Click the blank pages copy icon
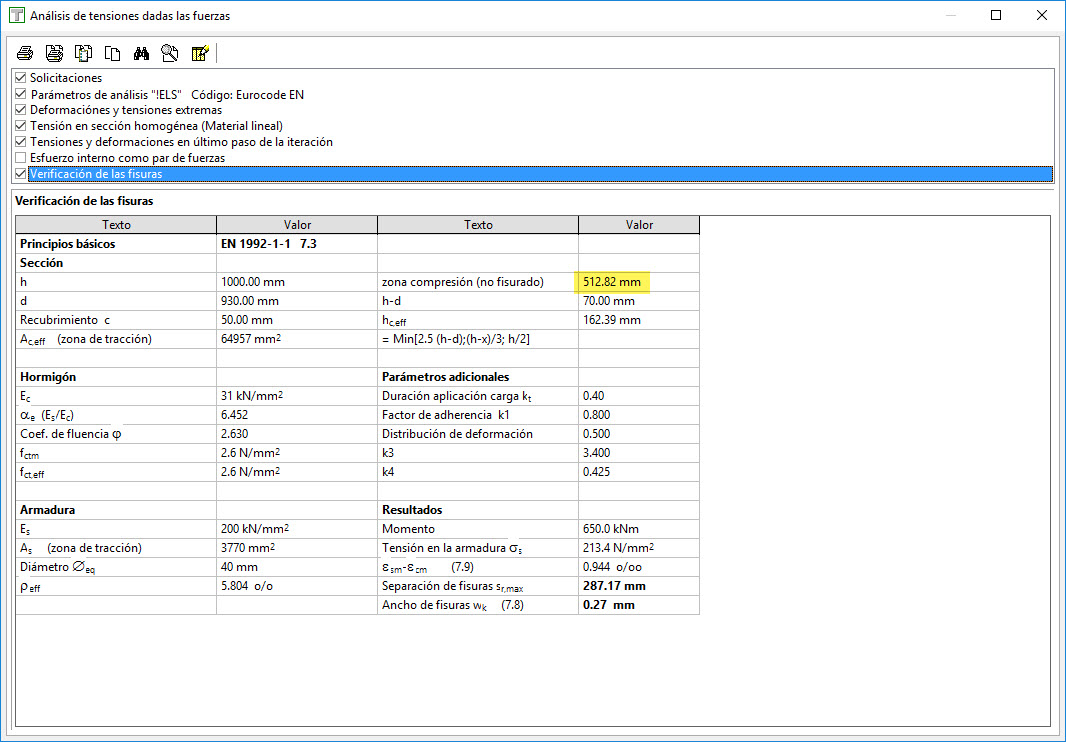1066x742 pixels. (x=113, y=53)
